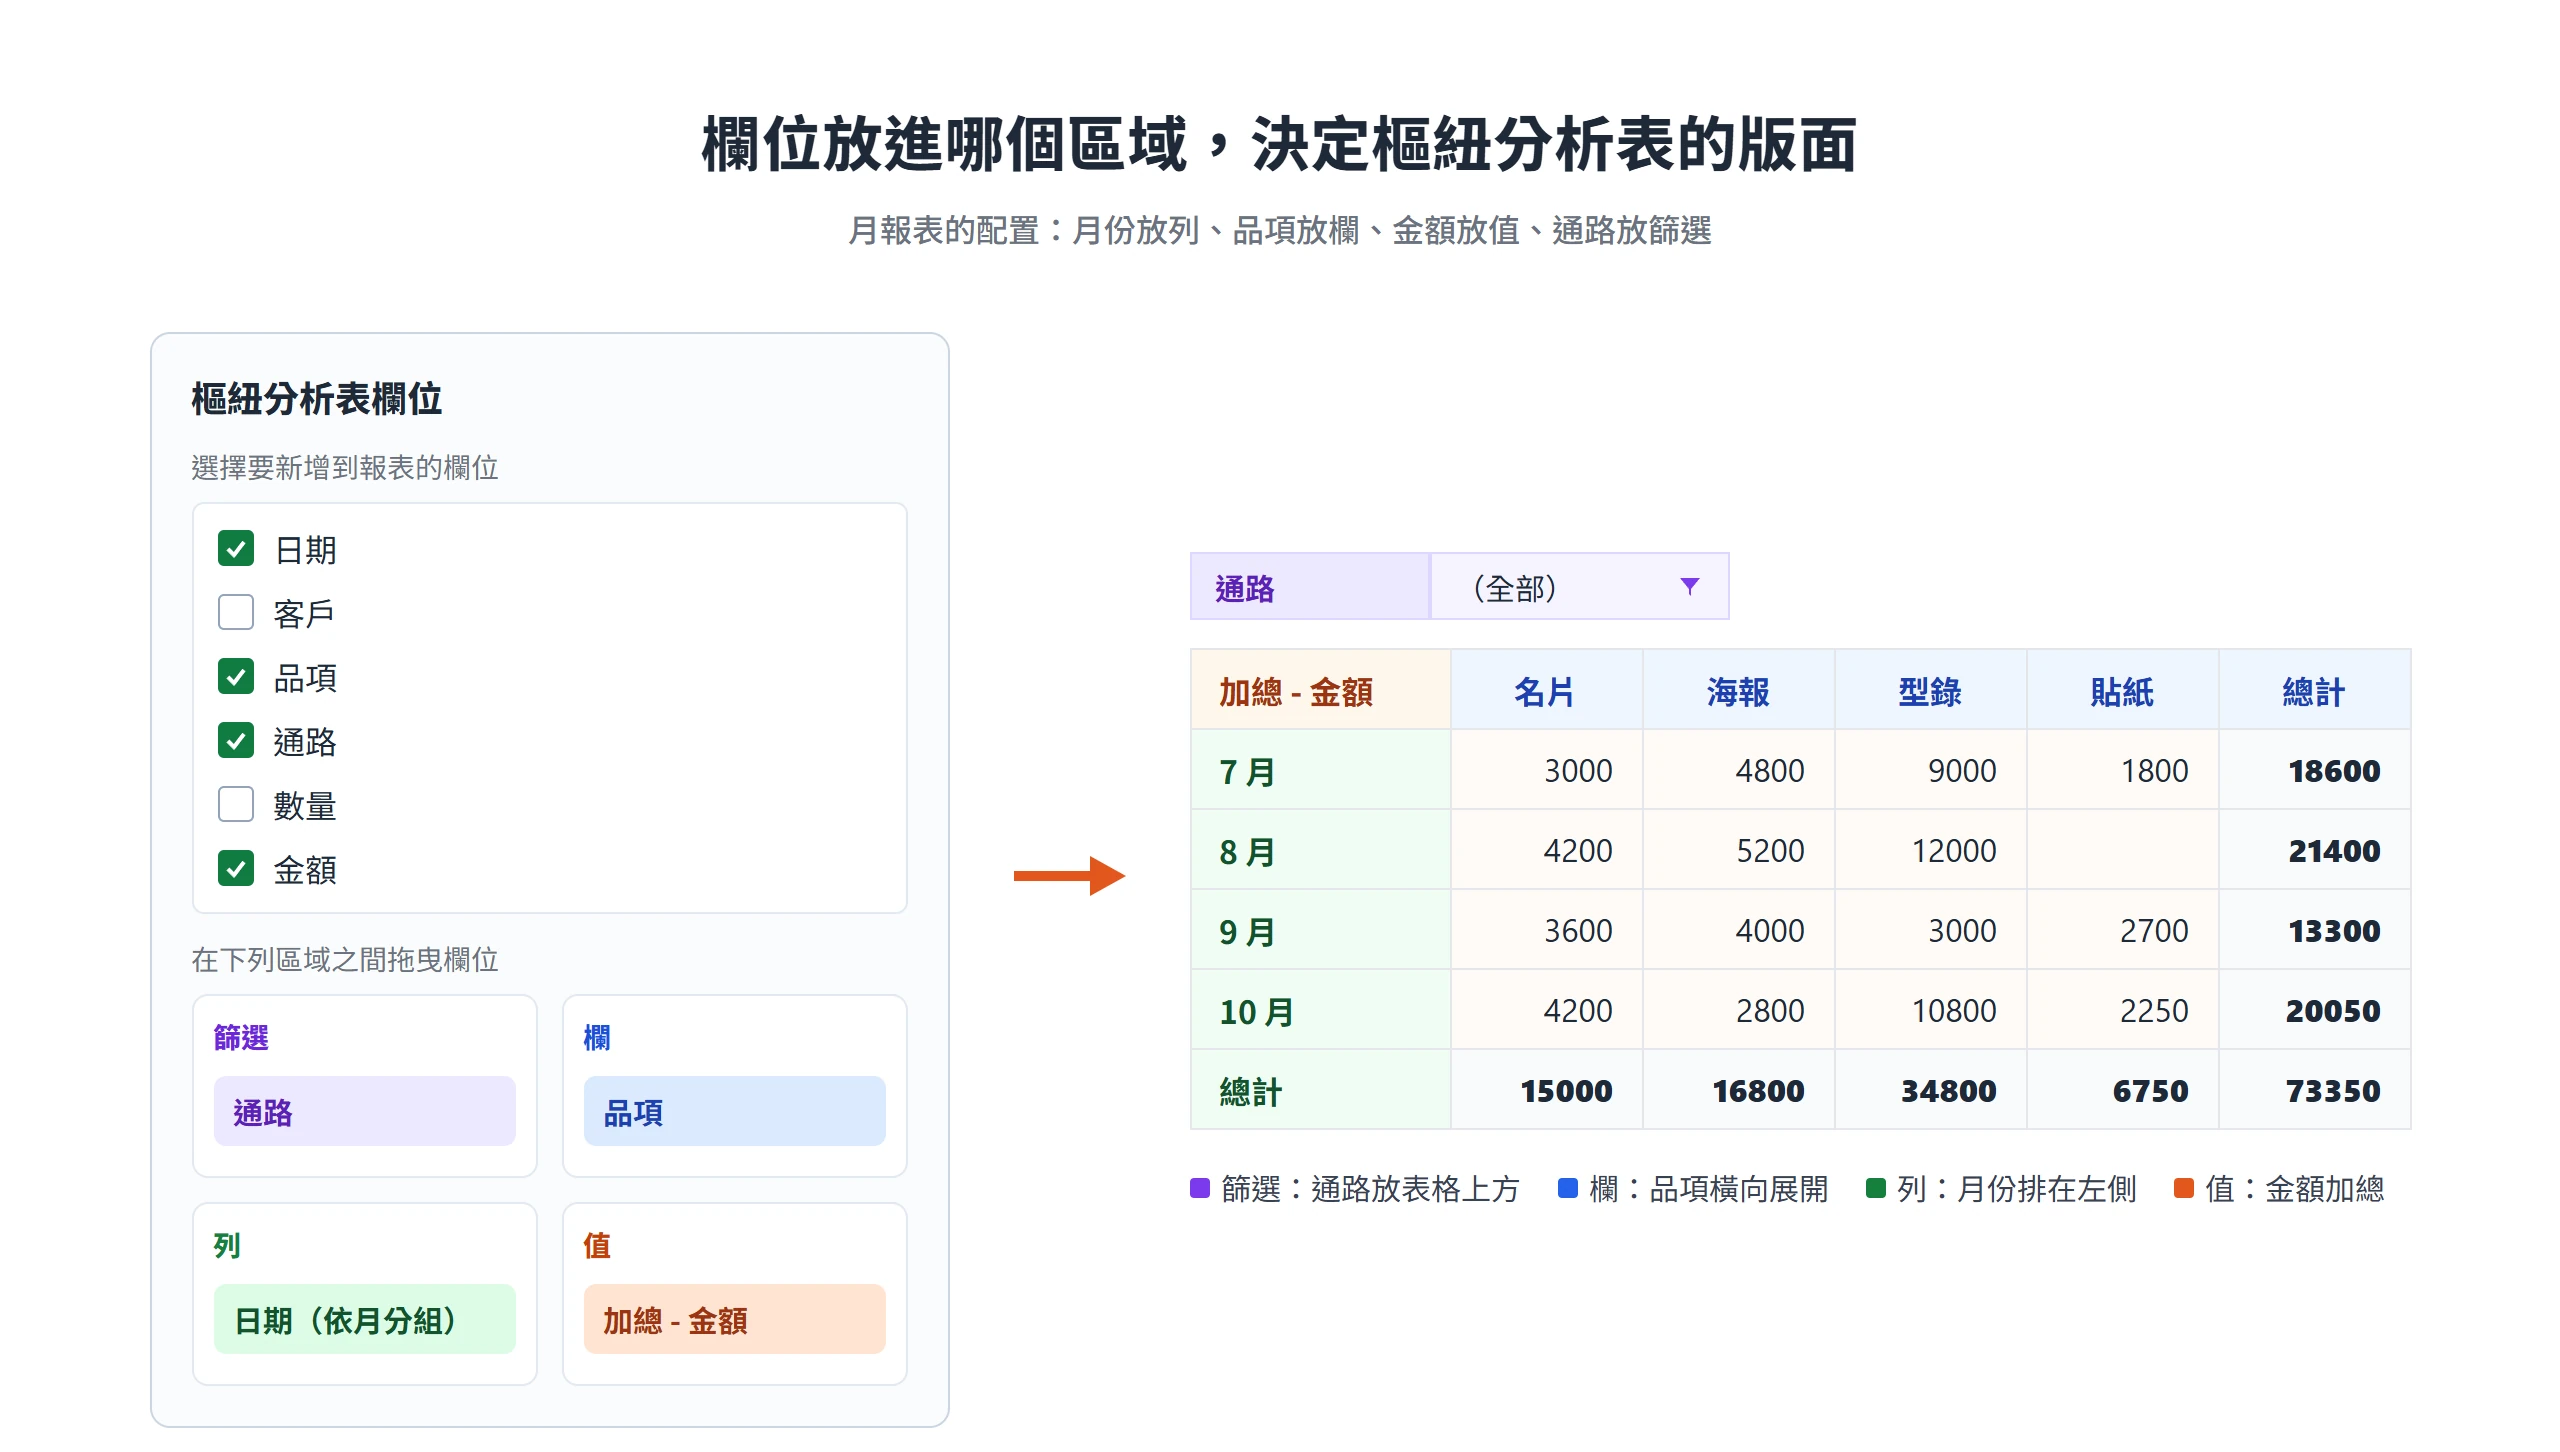
Task: Click the 18600 row total cell
Action: coord(2314,770)
